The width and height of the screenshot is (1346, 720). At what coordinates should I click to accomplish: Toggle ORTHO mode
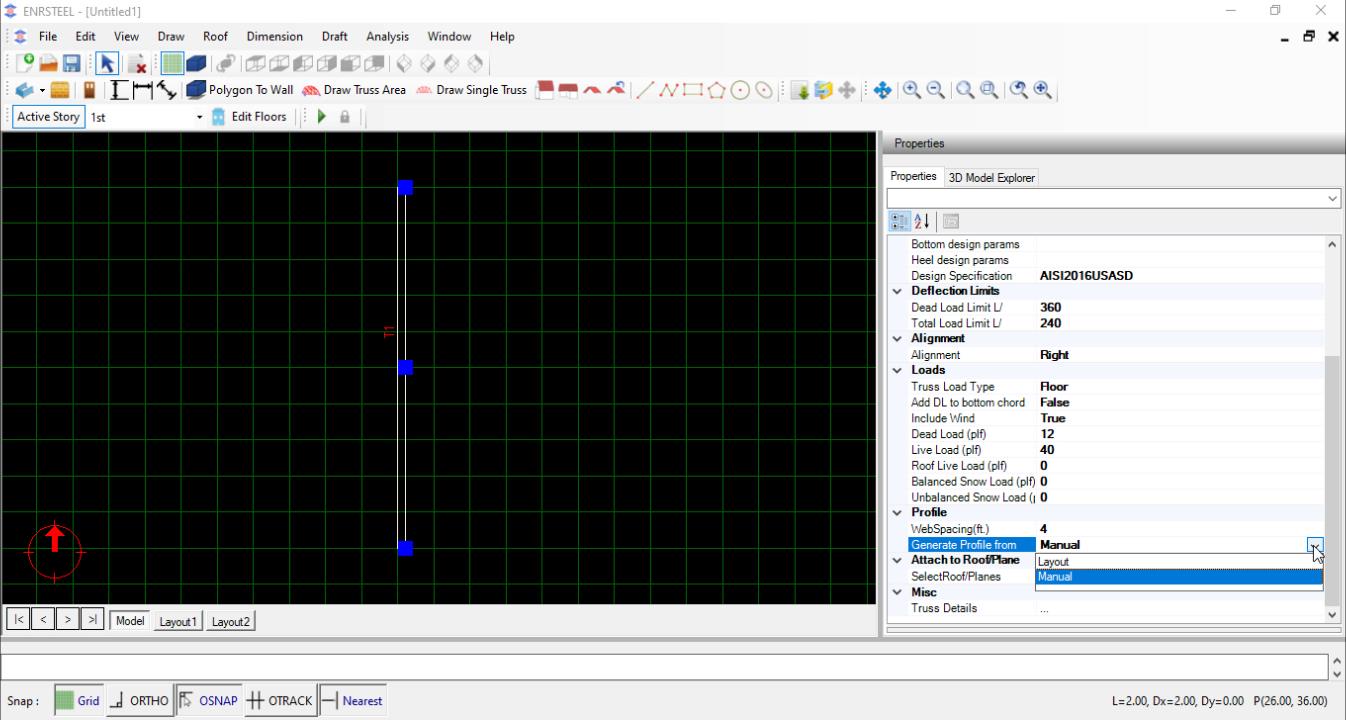[139, 701]
